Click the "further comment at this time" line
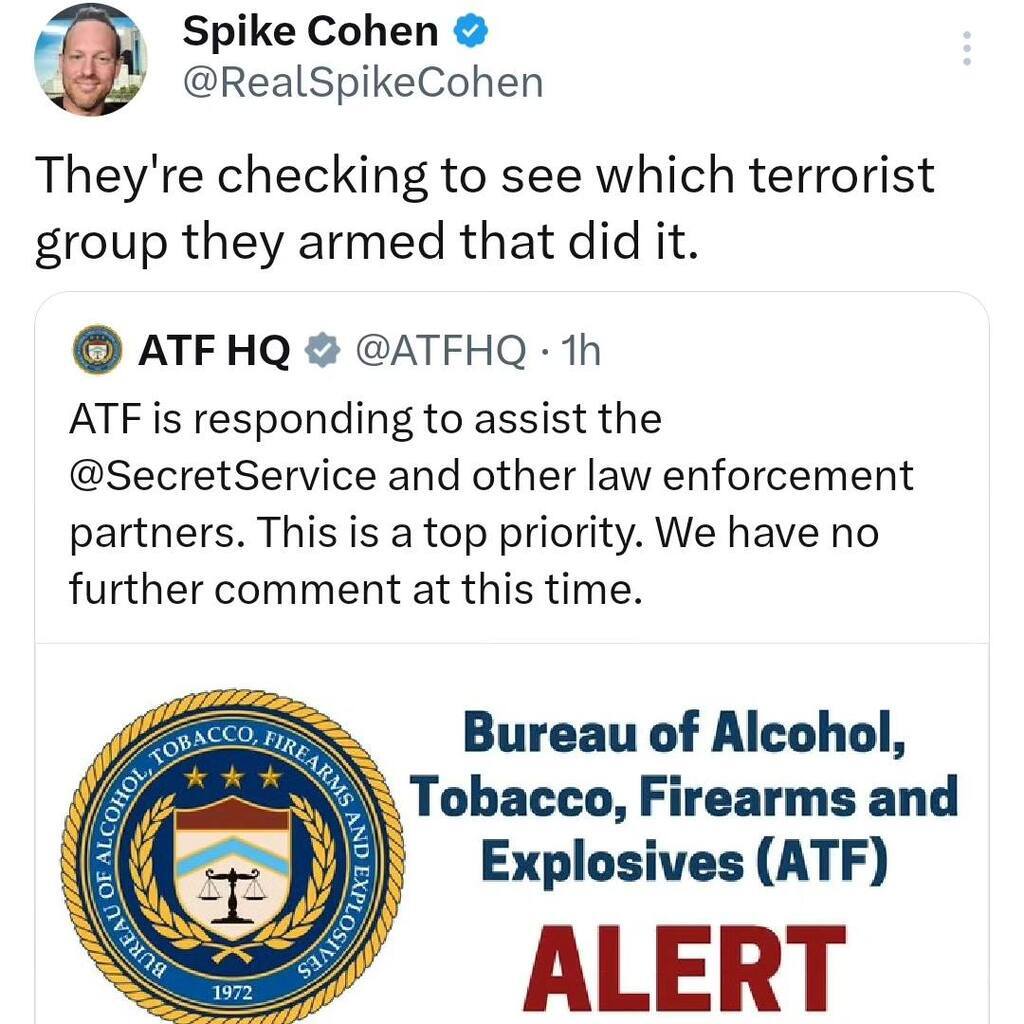 tap(353, 590)
